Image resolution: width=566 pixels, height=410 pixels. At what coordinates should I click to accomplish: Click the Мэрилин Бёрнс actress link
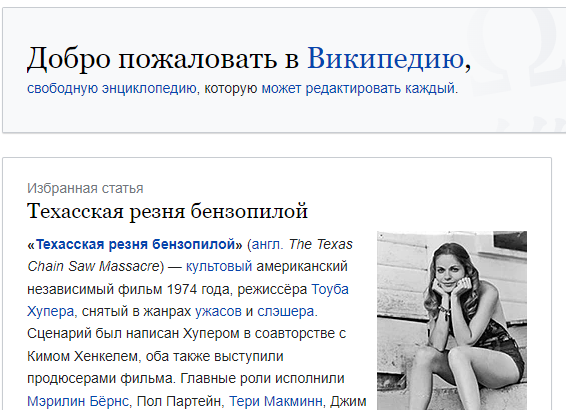point(78,401)
